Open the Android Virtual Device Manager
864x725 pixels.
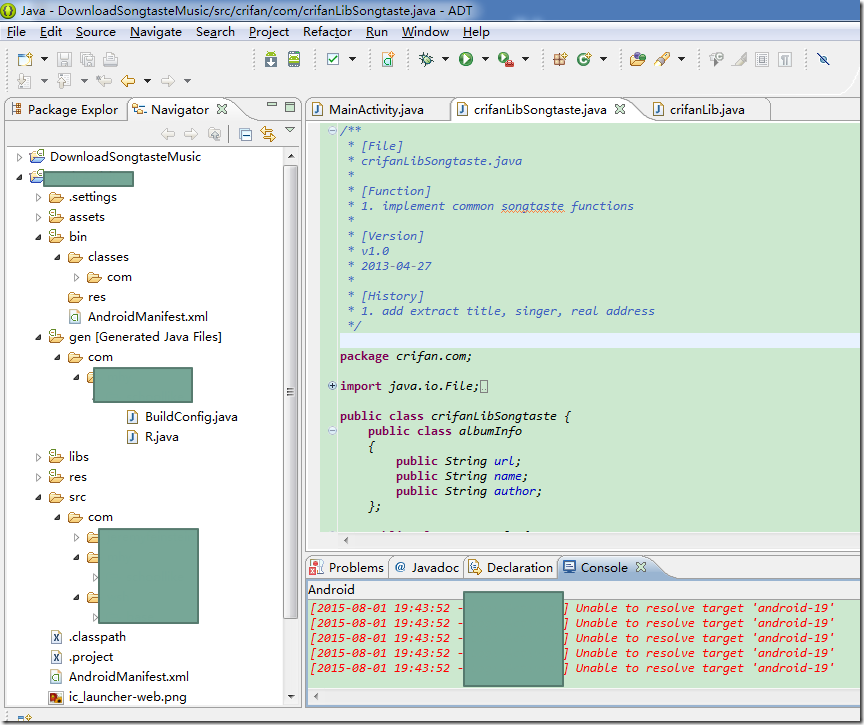(294, 59)
